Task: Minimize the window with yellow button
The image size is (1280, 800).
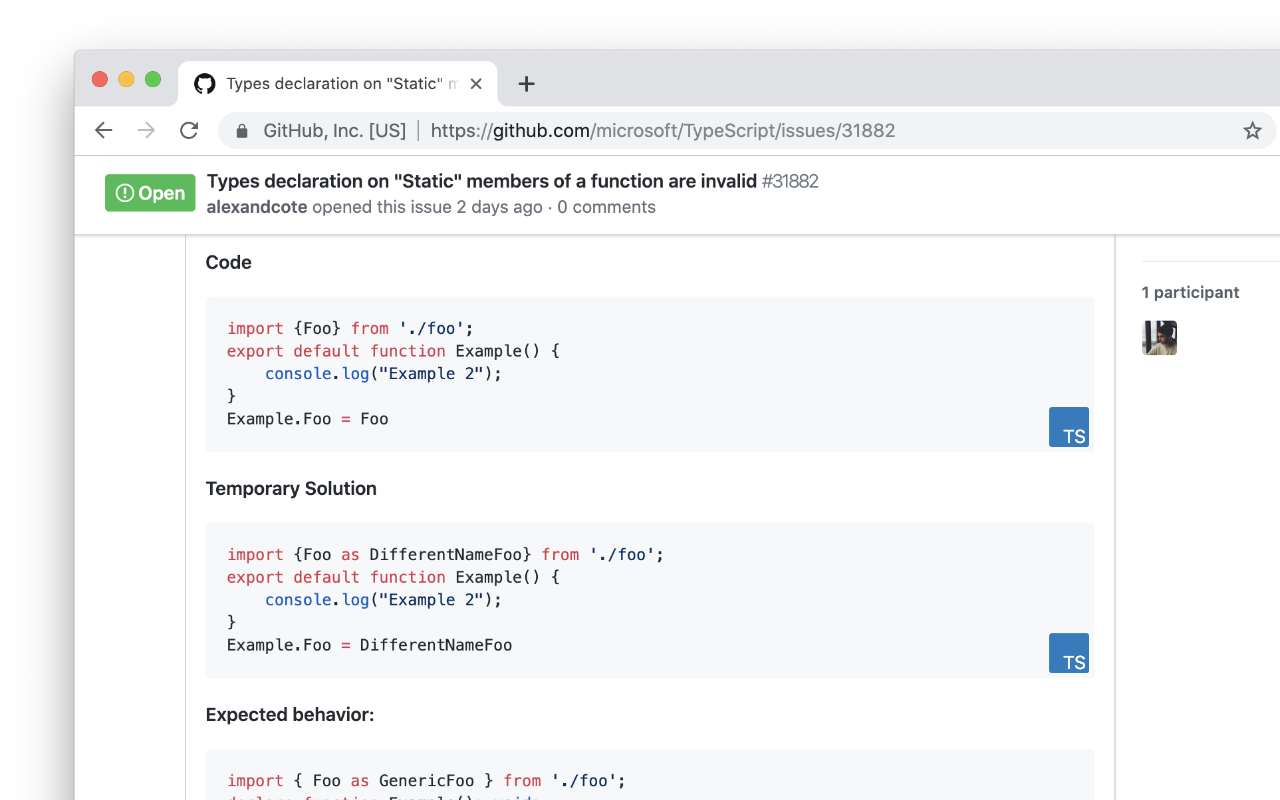Action: (126, 80)
